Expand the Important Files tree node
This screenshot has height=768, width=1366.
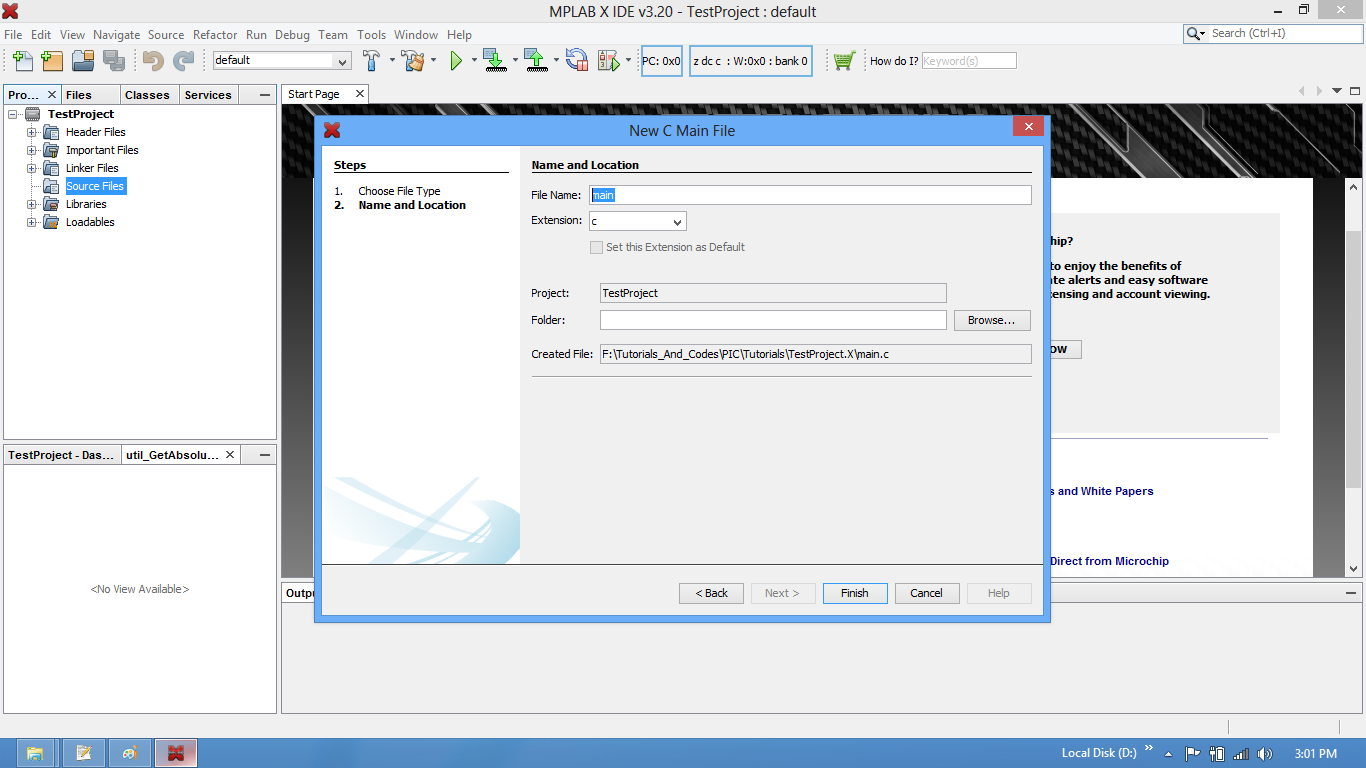31,150
